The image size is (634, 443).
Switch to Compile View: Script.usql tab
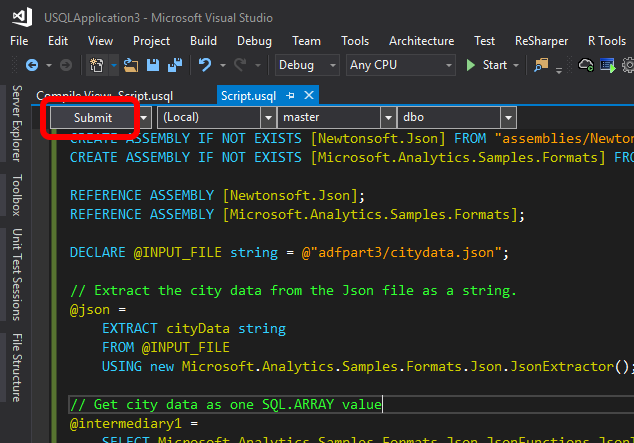click(104, 96)
